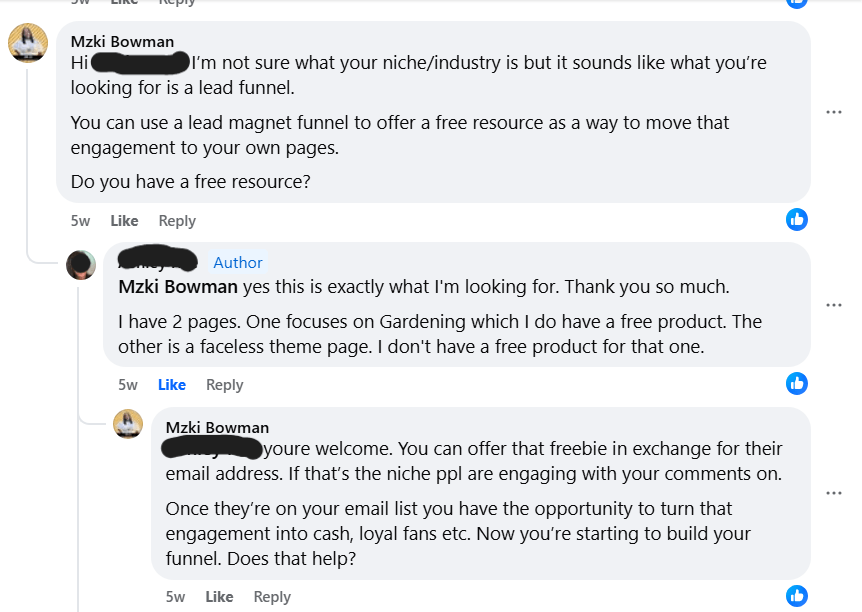Open more options for the freebie reply
This screenshot has height=612, width=862.
(x=834, y=493)
